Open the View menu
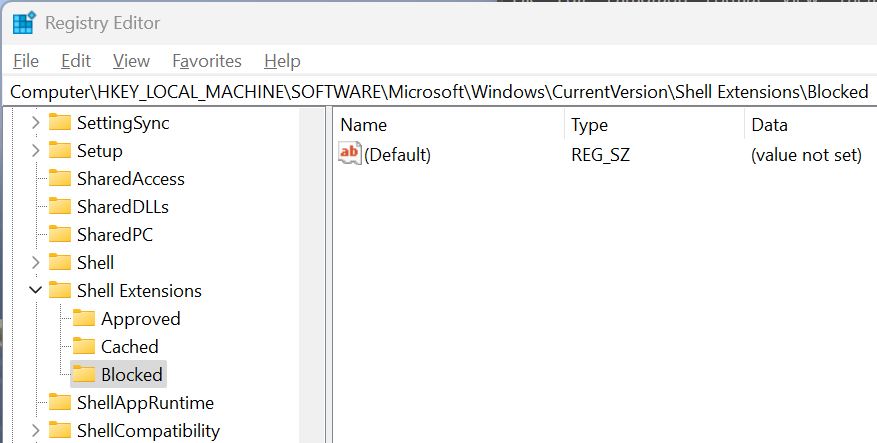 click(131, 60)
